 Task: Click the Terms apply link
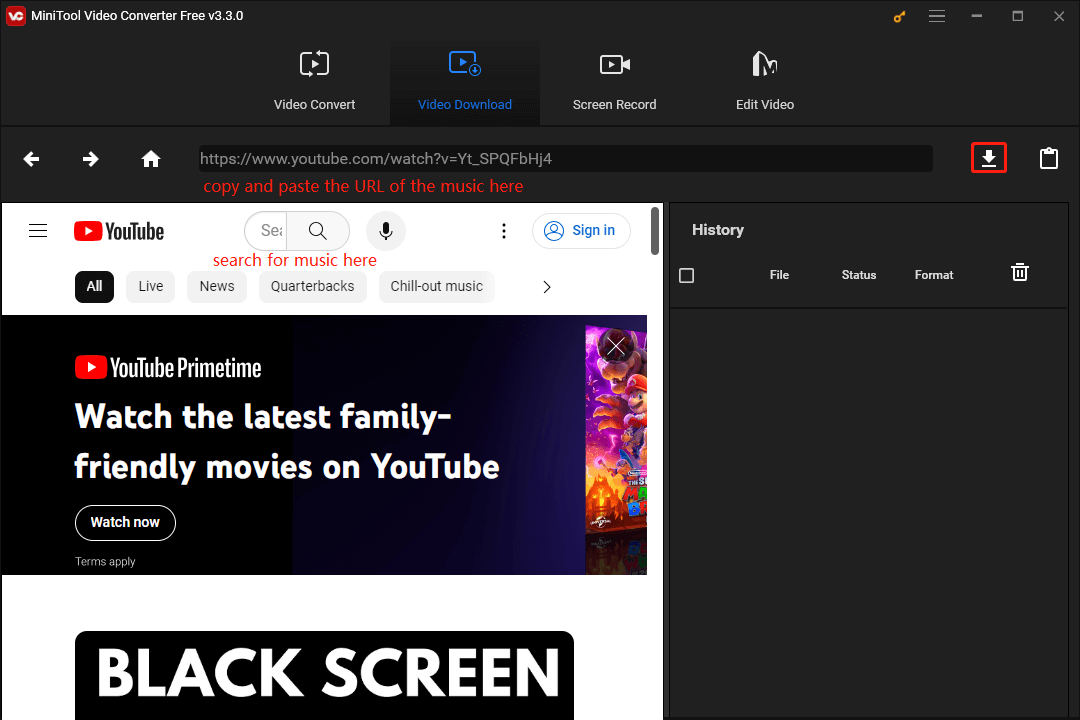point(105,562)
